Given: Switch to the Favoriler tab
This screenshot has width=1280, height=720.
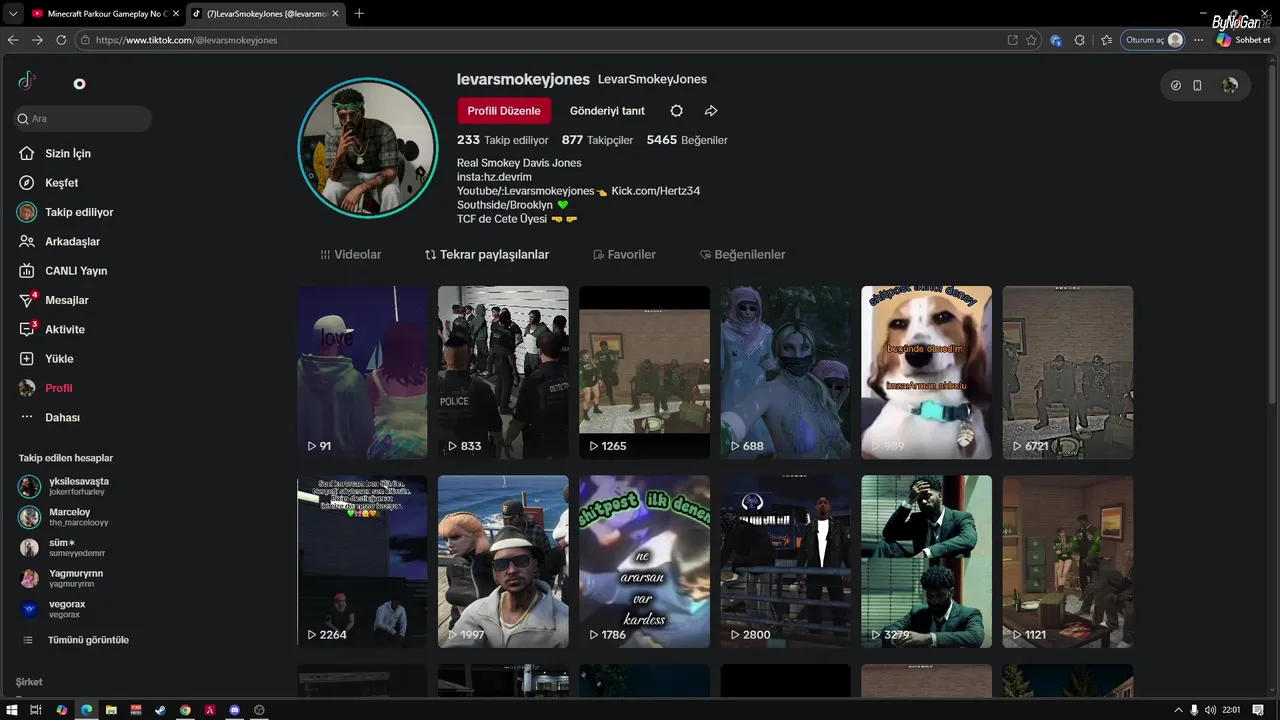Looking at the screenshot, I should click(624, 255).
